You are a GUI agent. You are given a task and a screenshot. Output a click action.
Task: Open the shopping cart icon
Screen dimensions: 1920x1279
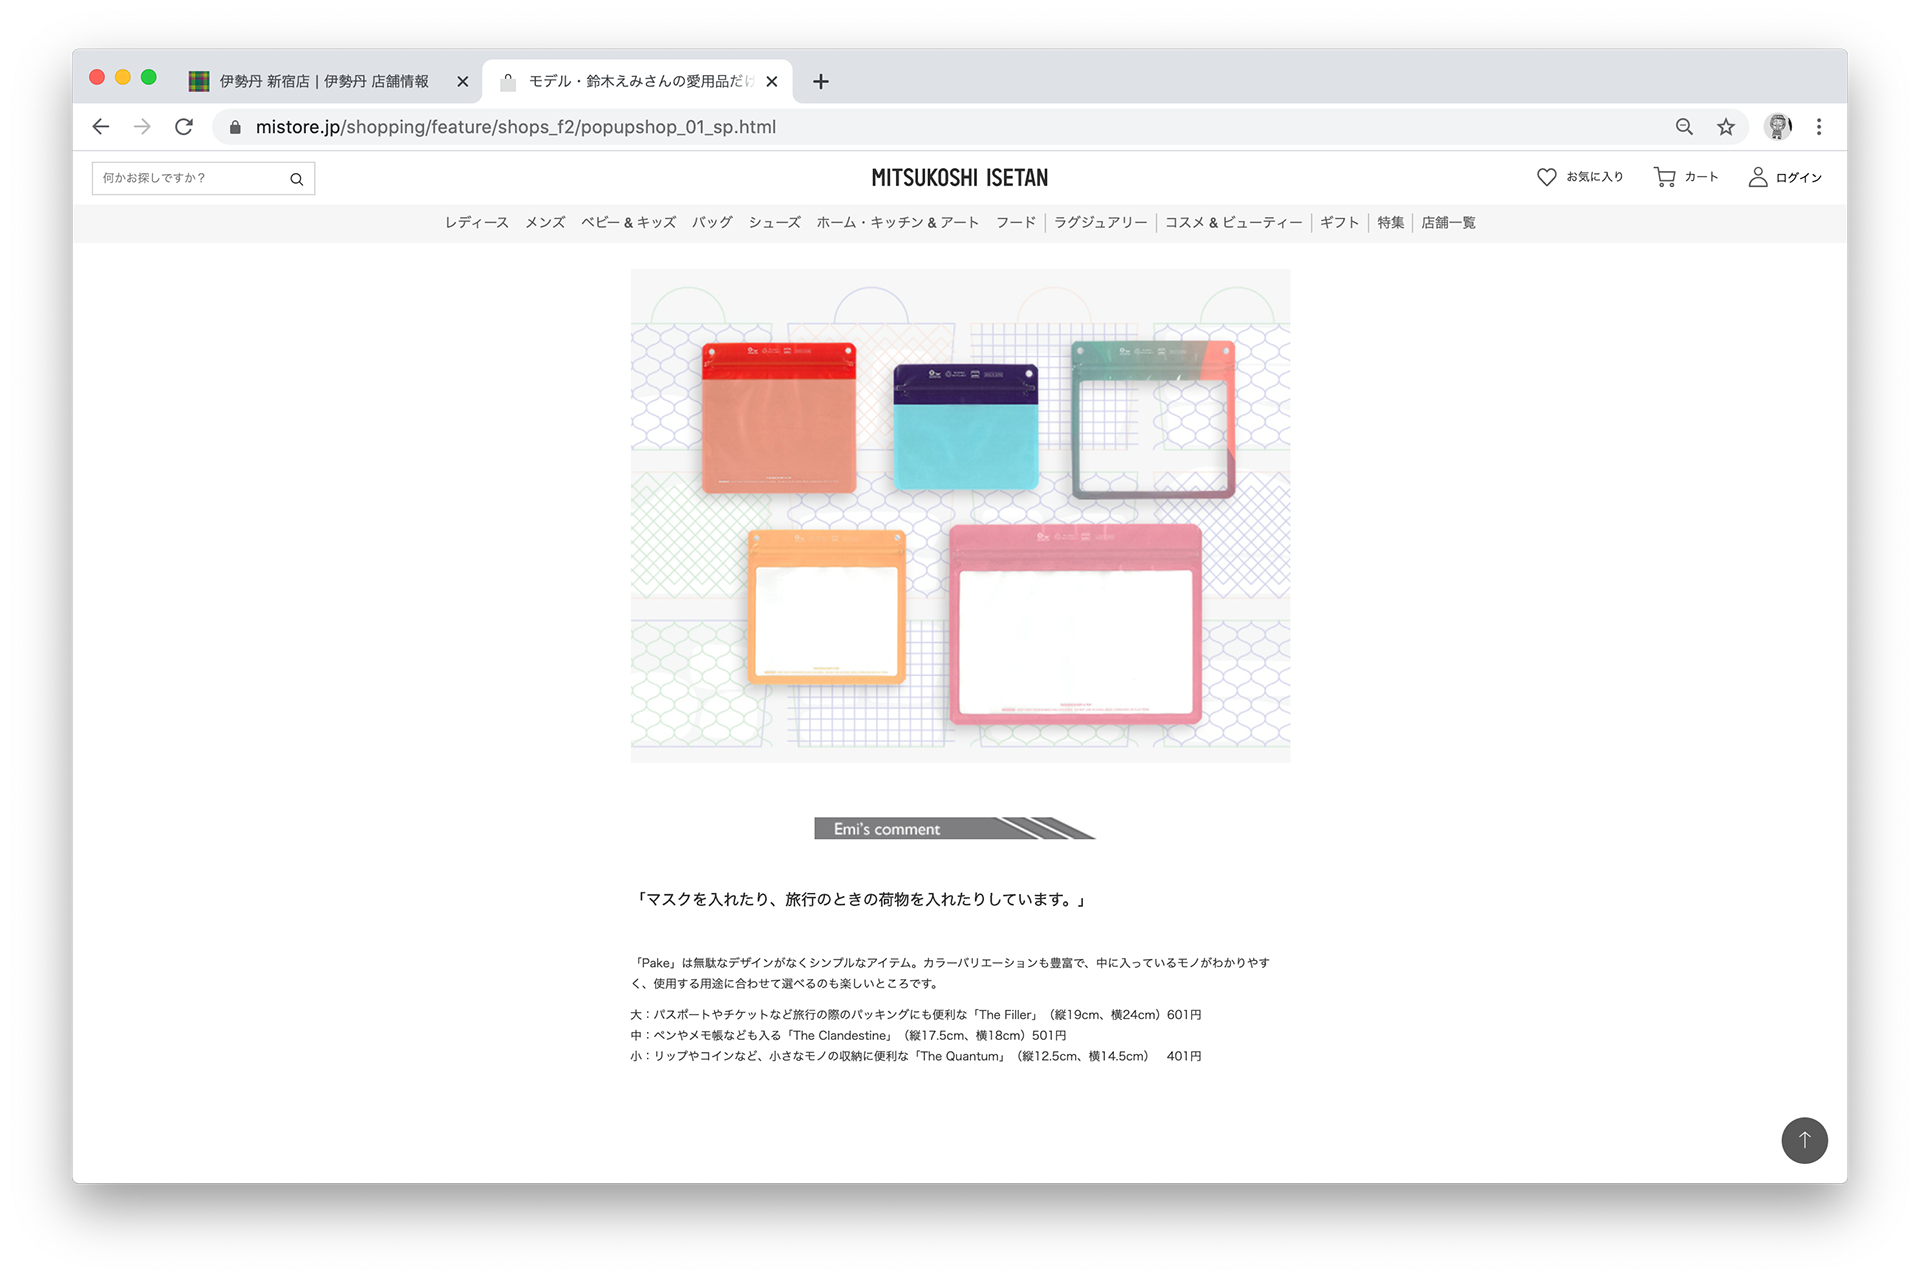1664,177
